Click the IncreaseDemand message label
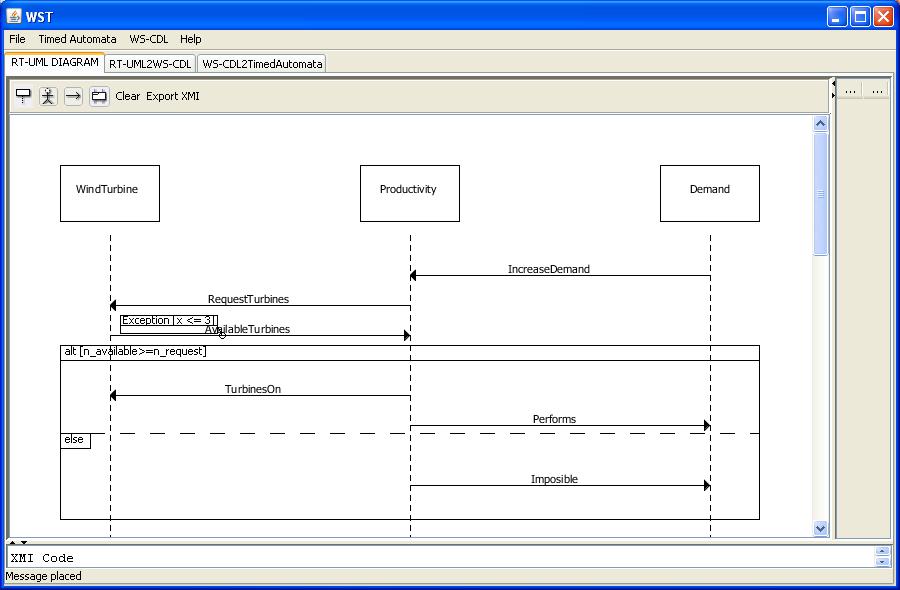The image size is (900, 590). [549, 269]
